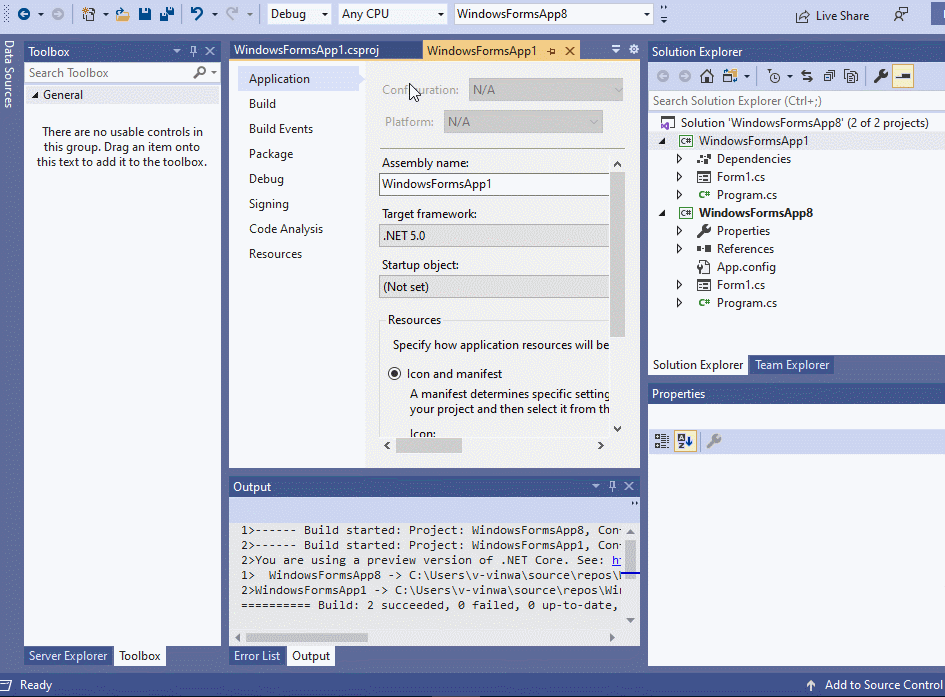
Task: Select the Code Analysis page
Action: point(286,229)
